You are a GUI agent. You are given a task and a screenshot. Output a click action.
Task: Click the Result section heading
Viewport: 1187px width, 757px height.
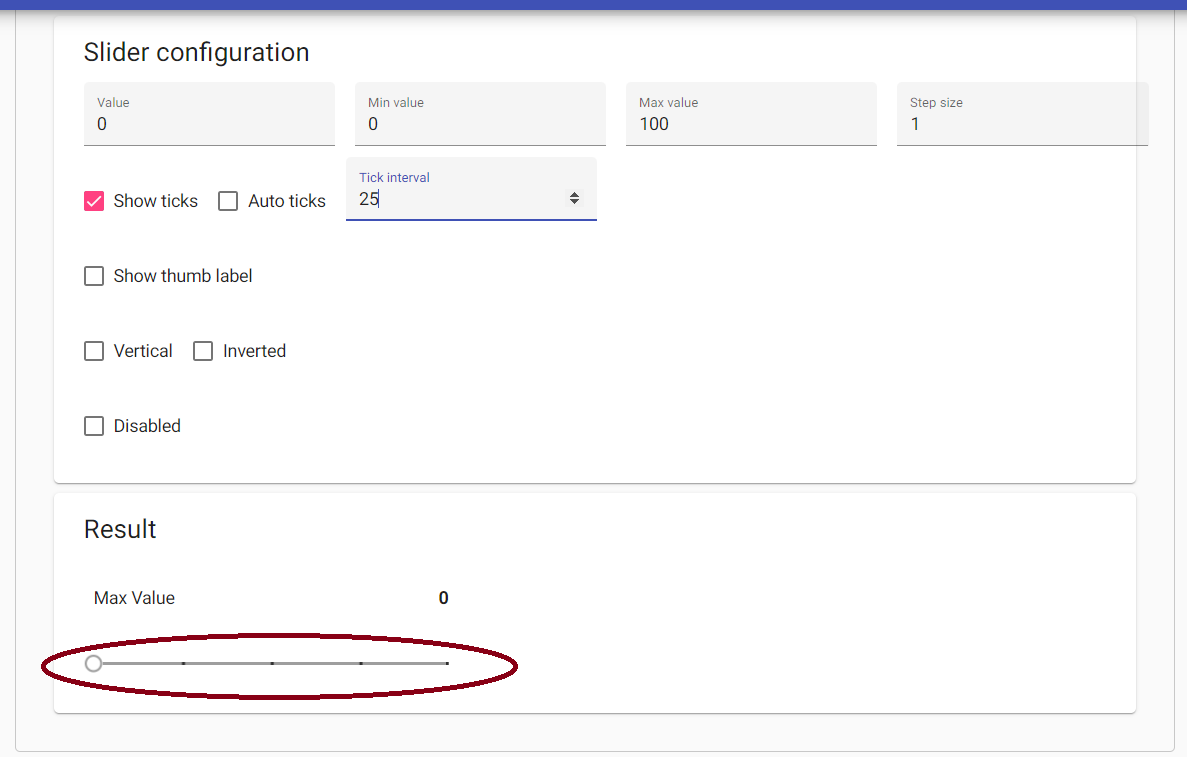[120, 529]
